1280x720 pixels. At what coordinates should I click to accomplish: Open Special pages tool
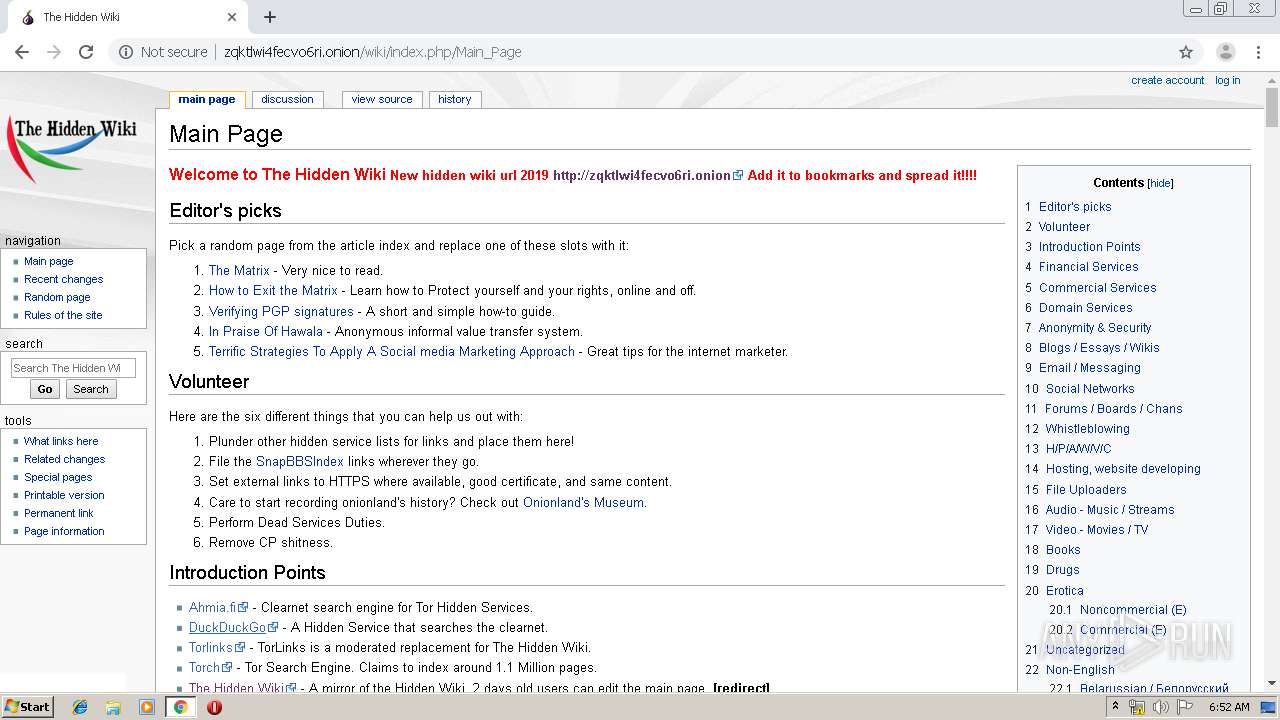[58, 477]
